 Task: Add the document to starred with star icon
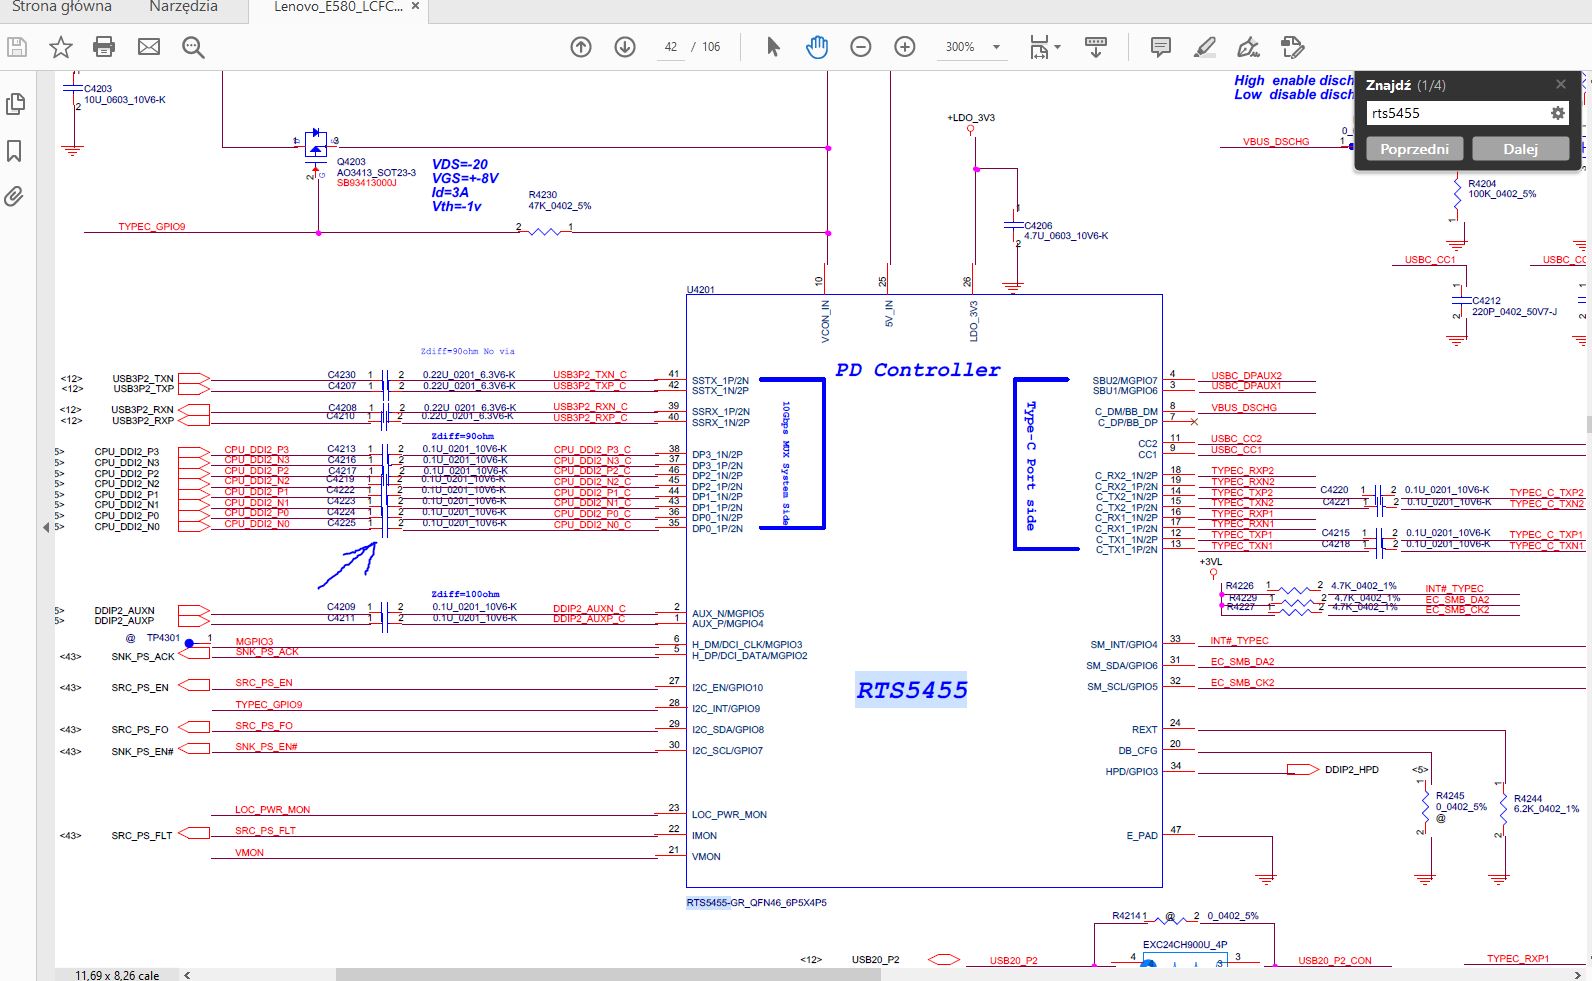point(61,47)
